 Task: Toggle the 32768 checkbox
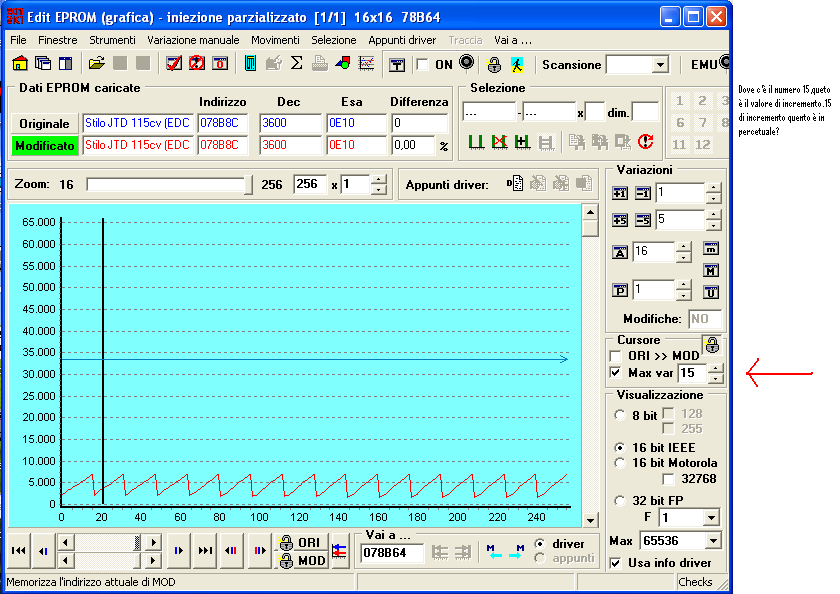click(x=668, y=479)
